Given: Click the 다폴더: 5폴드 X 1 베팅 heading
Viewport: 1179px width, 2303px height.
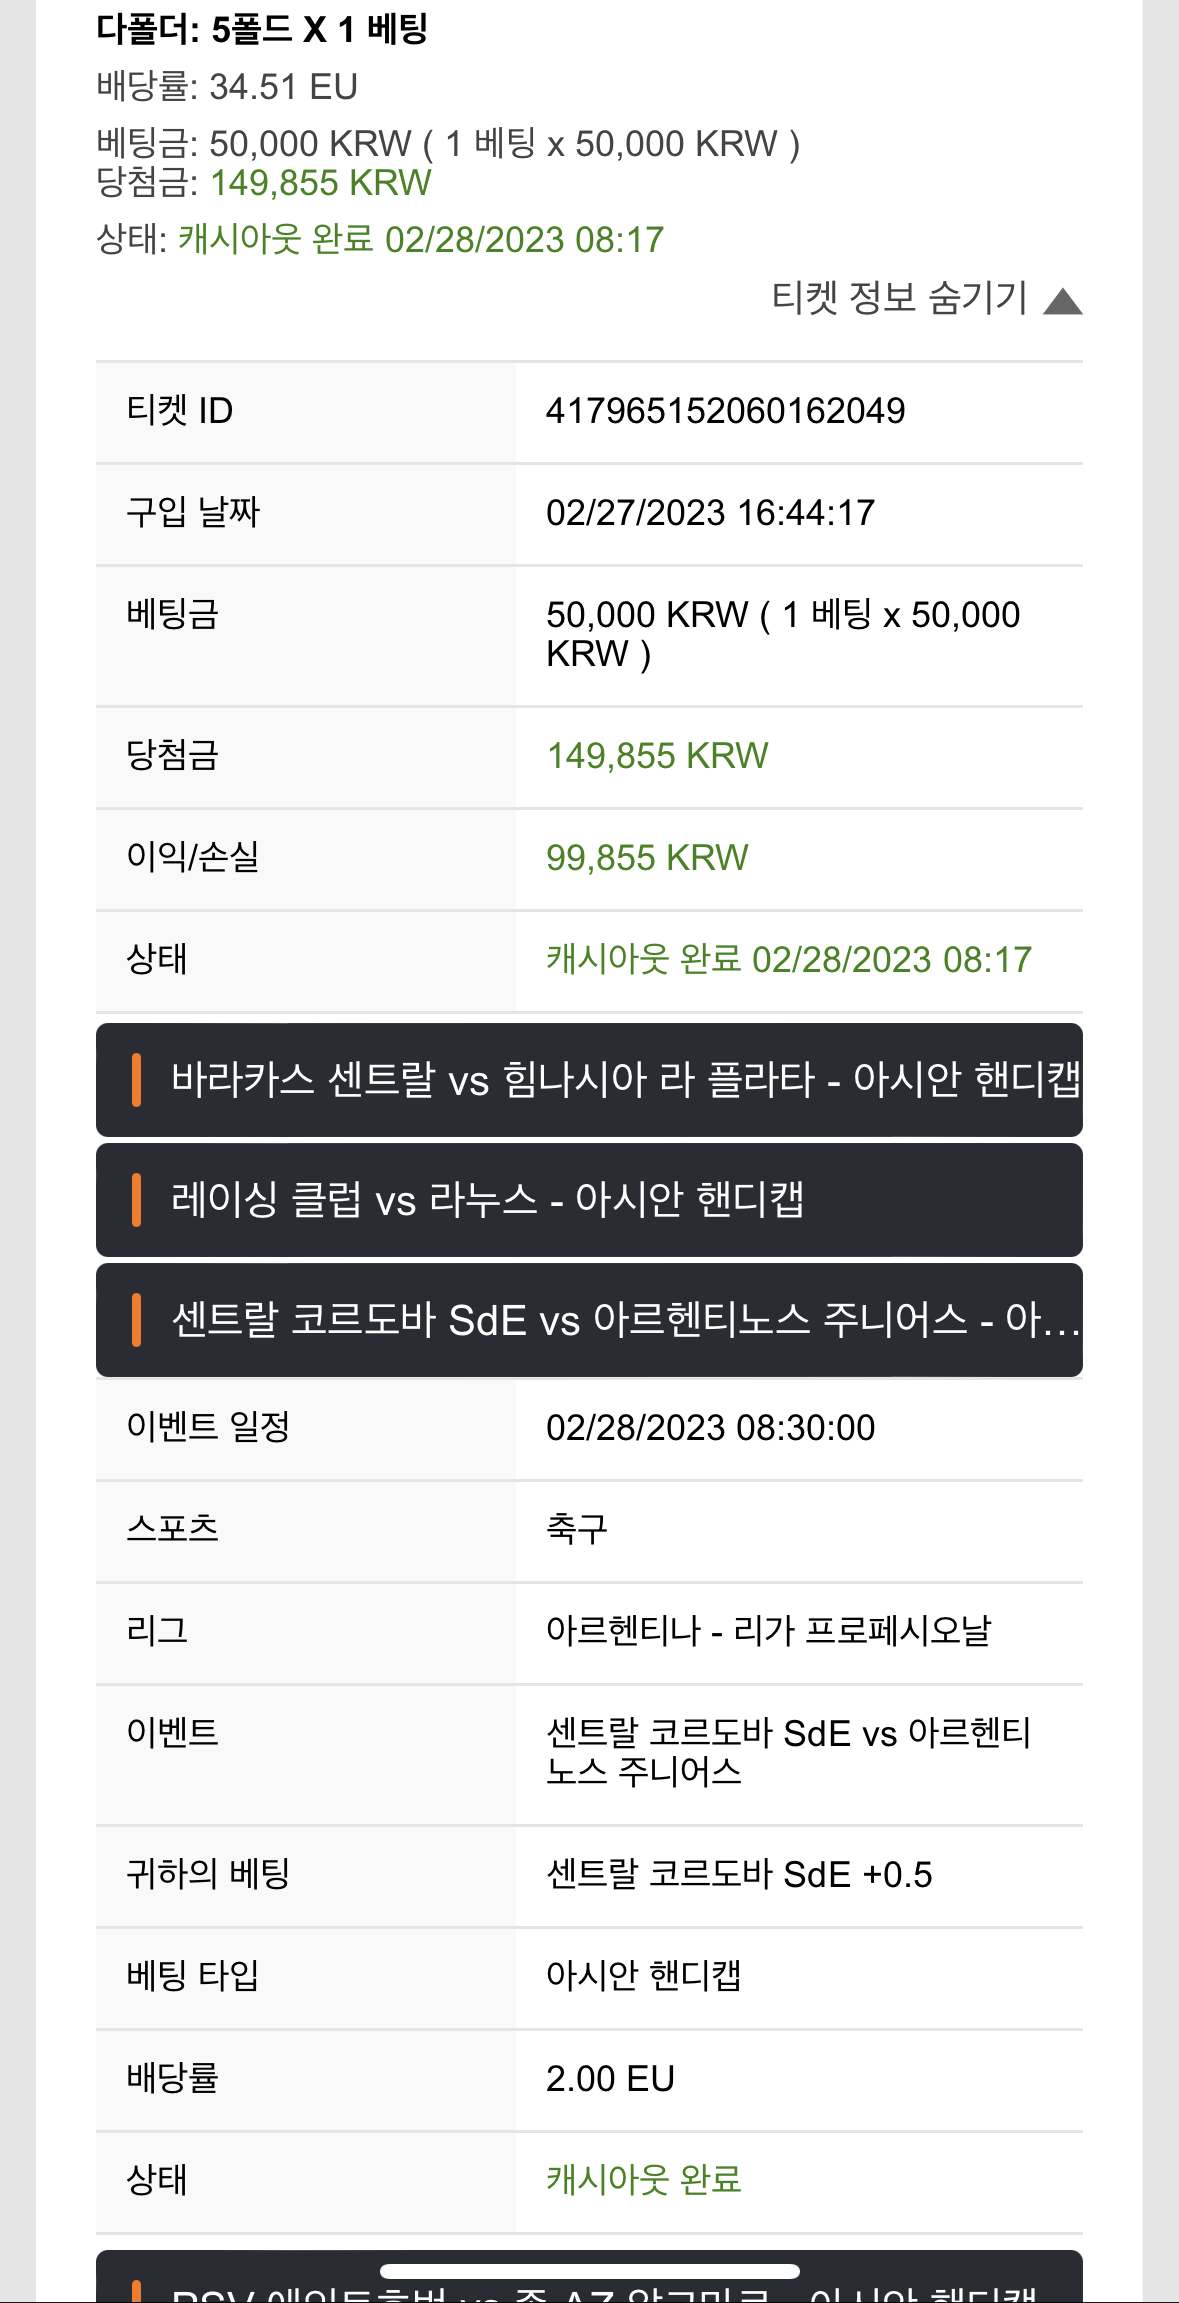Looking at the screenshot, I should coord(262,29).
